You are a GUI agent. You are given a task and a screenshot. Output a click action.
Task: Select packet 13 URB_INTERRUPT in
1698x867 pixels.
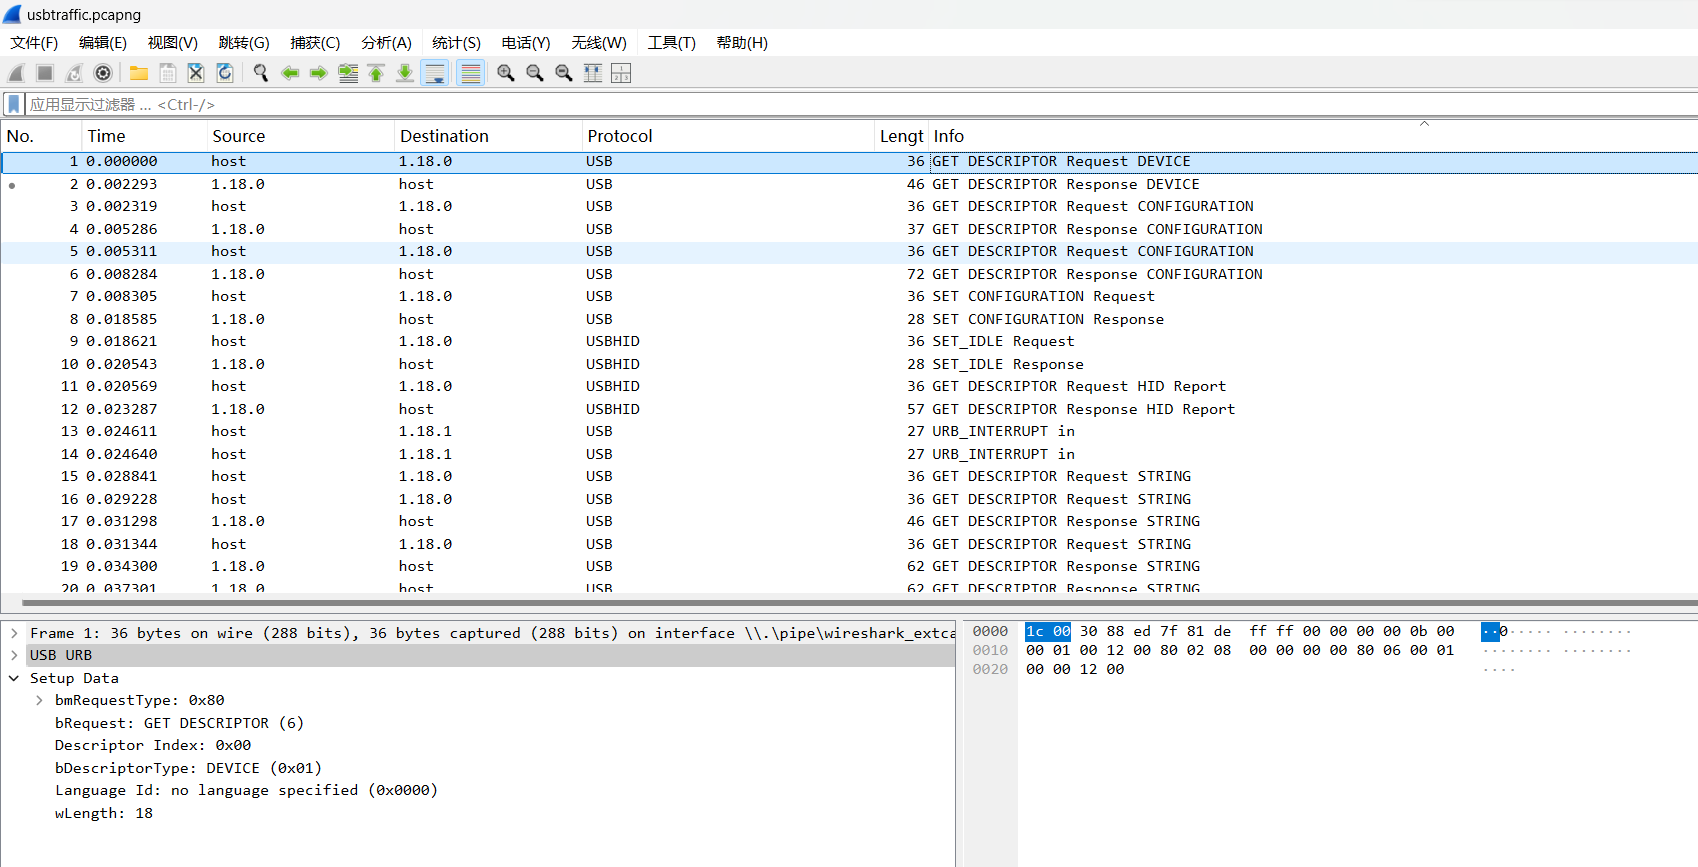click(x=849, y=431)
